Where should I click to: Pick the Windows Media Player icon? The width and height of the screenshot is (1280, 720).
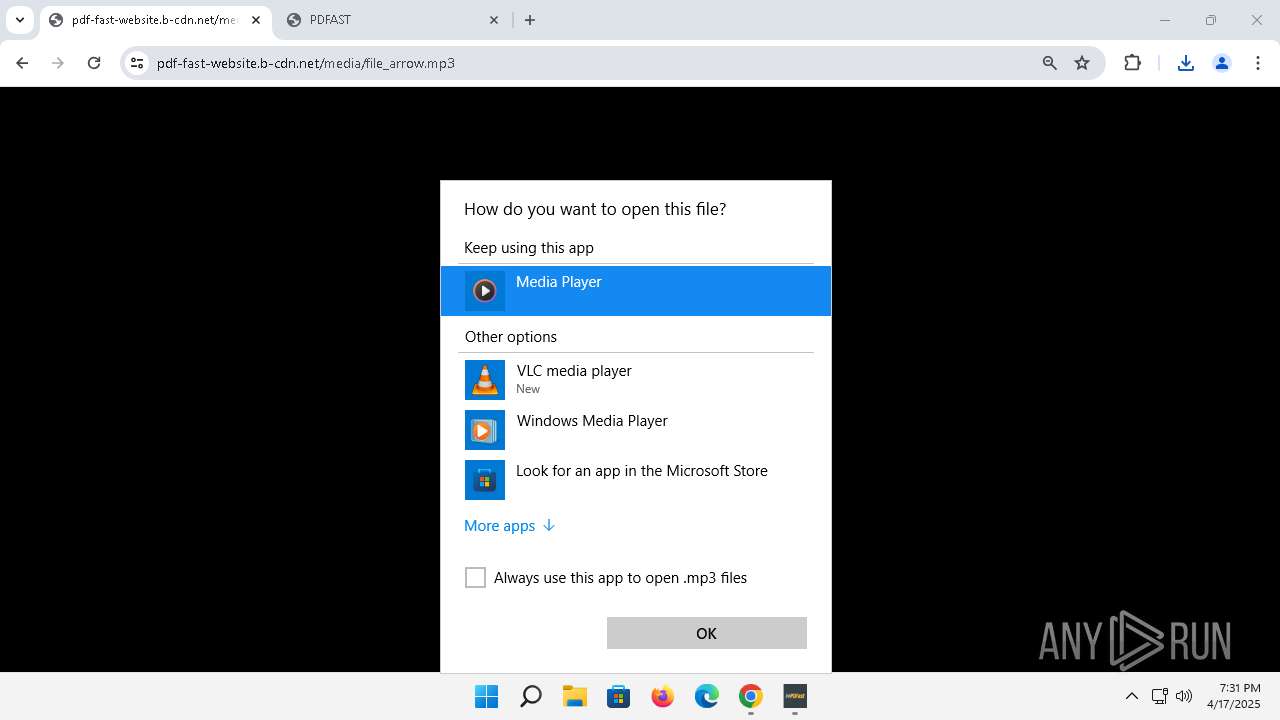point(485,430)
